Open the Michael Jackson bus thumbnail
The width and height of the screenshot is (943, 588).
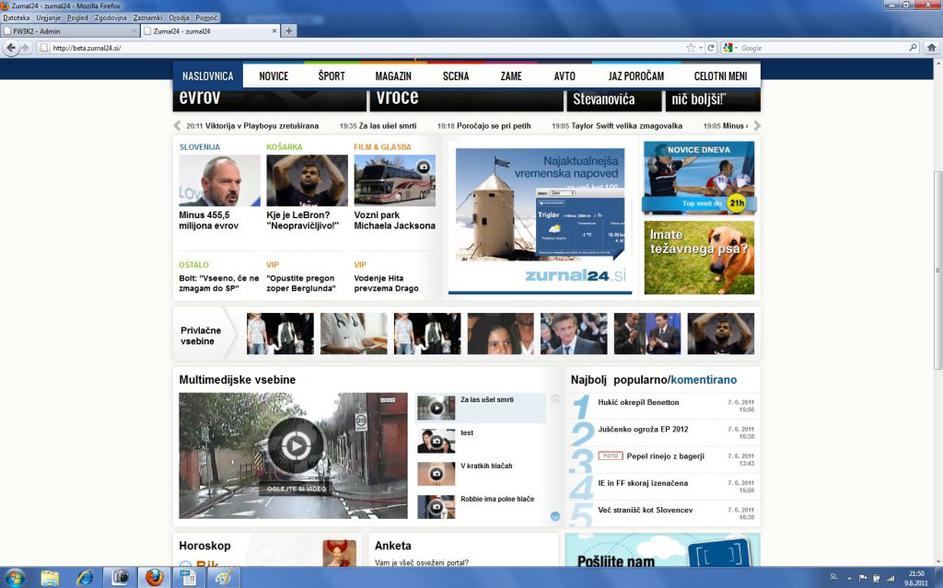(394, 180)
